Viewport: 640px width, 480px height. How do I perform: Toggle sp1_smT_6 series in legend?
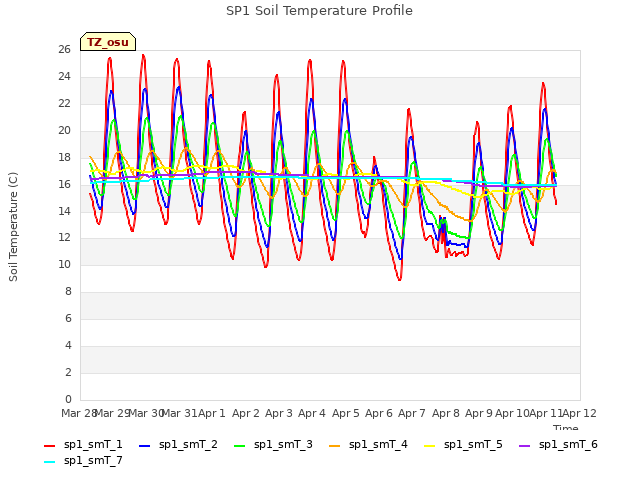click(558, 444)
